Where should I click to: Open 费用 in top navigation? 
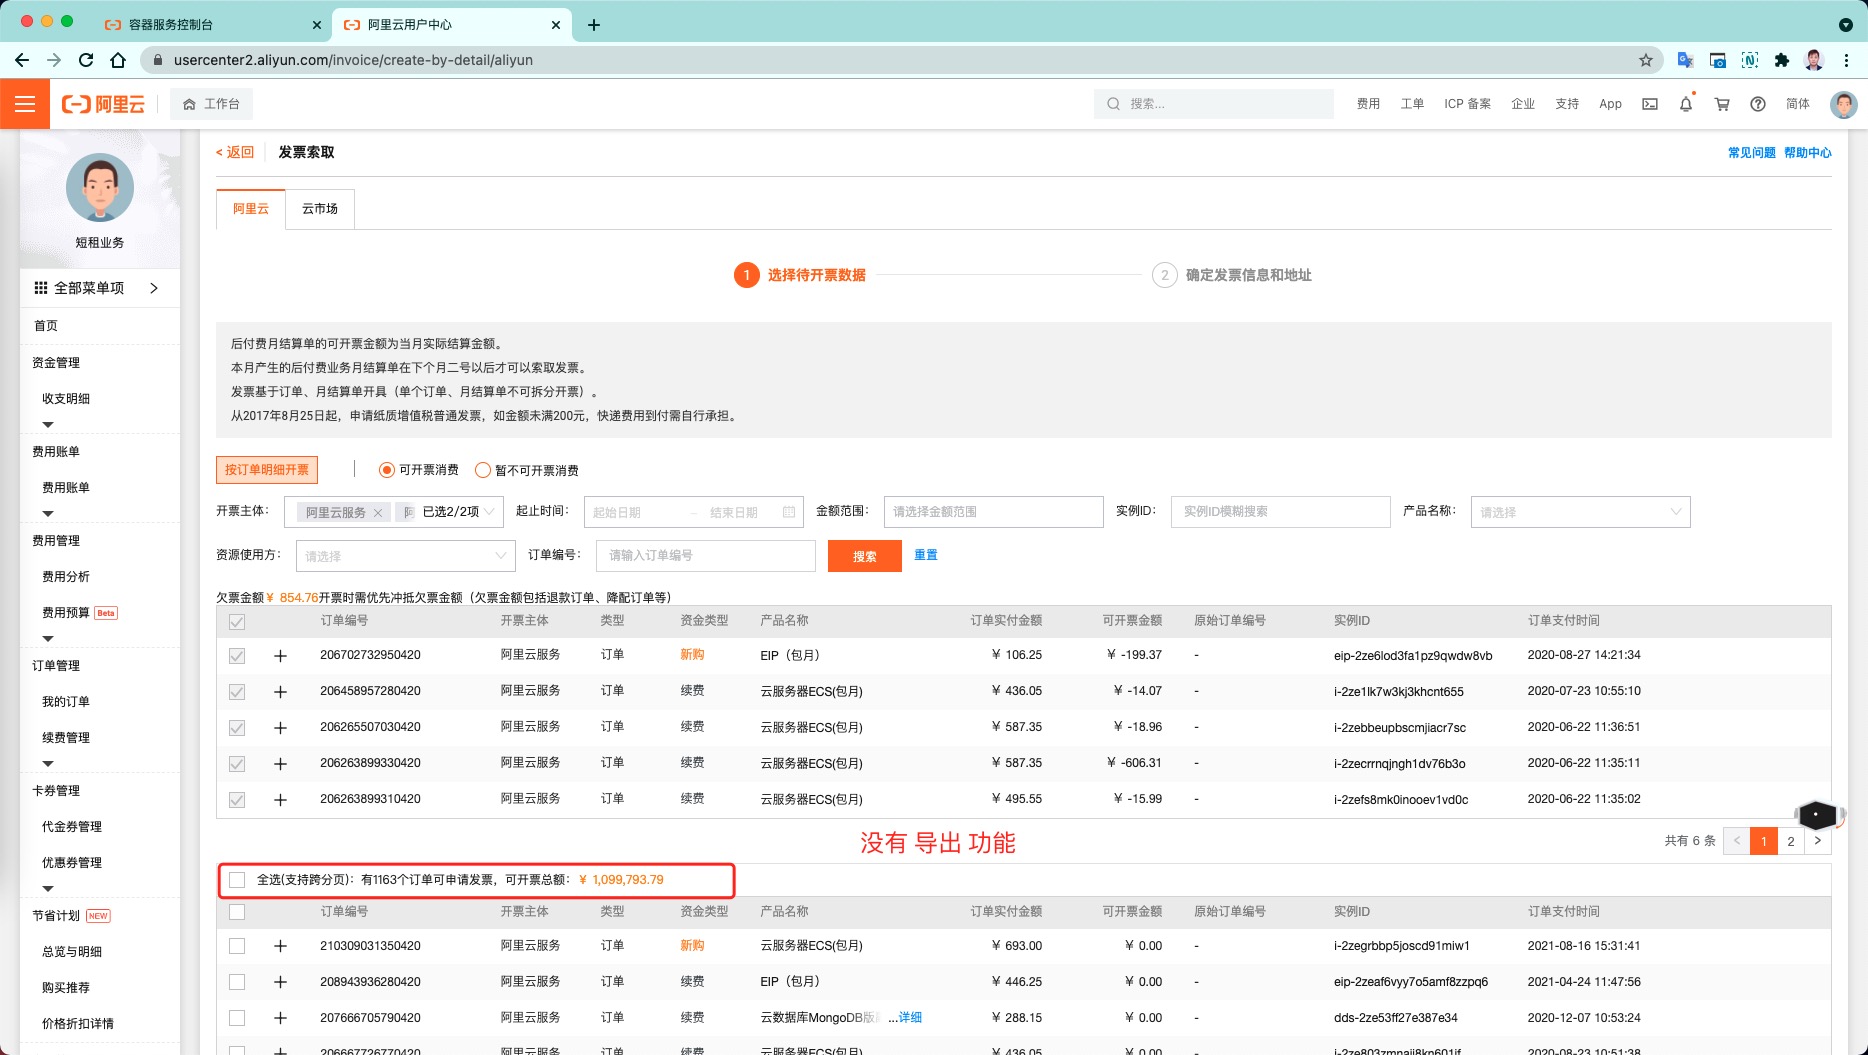[x=1368, y=104]
